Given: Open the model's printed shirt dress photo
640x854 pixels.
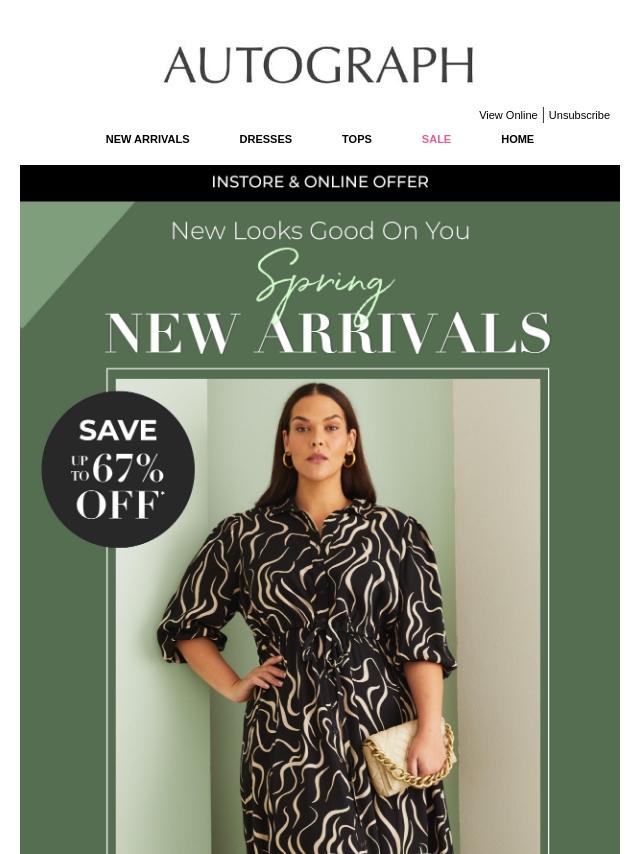Looking at the screenshot, I should [328, 616].
